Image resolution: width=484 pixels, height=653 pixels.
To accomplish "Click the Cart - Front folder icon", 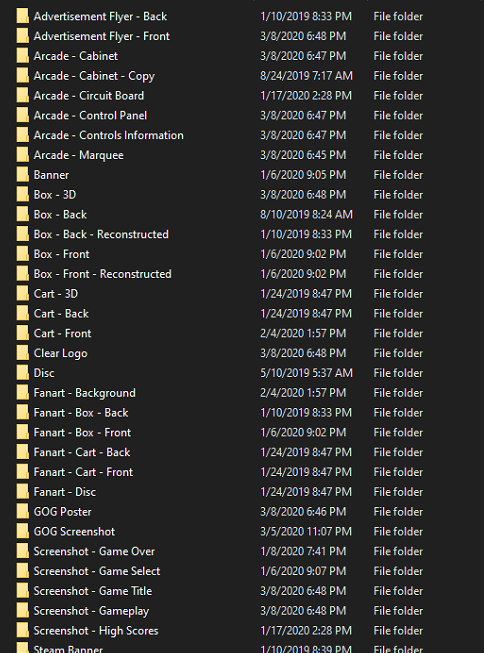I will (x=22, y=333).
